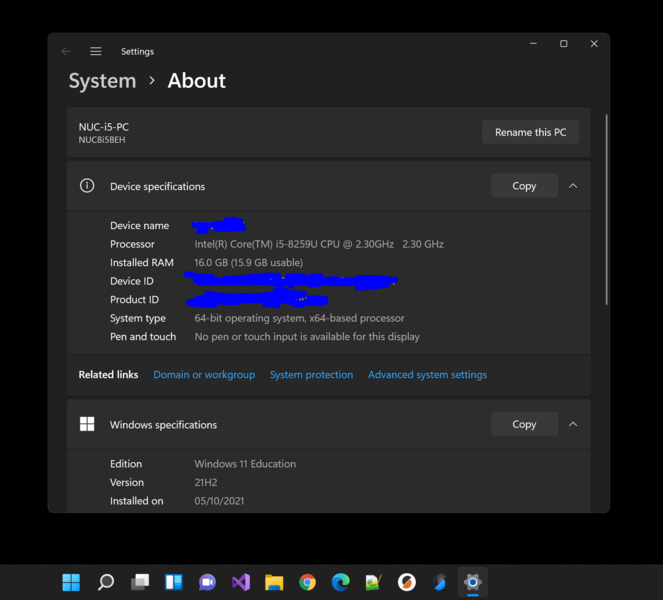663x600 pixels.
Task: Click the Device ID label
Action: [132, 281]
